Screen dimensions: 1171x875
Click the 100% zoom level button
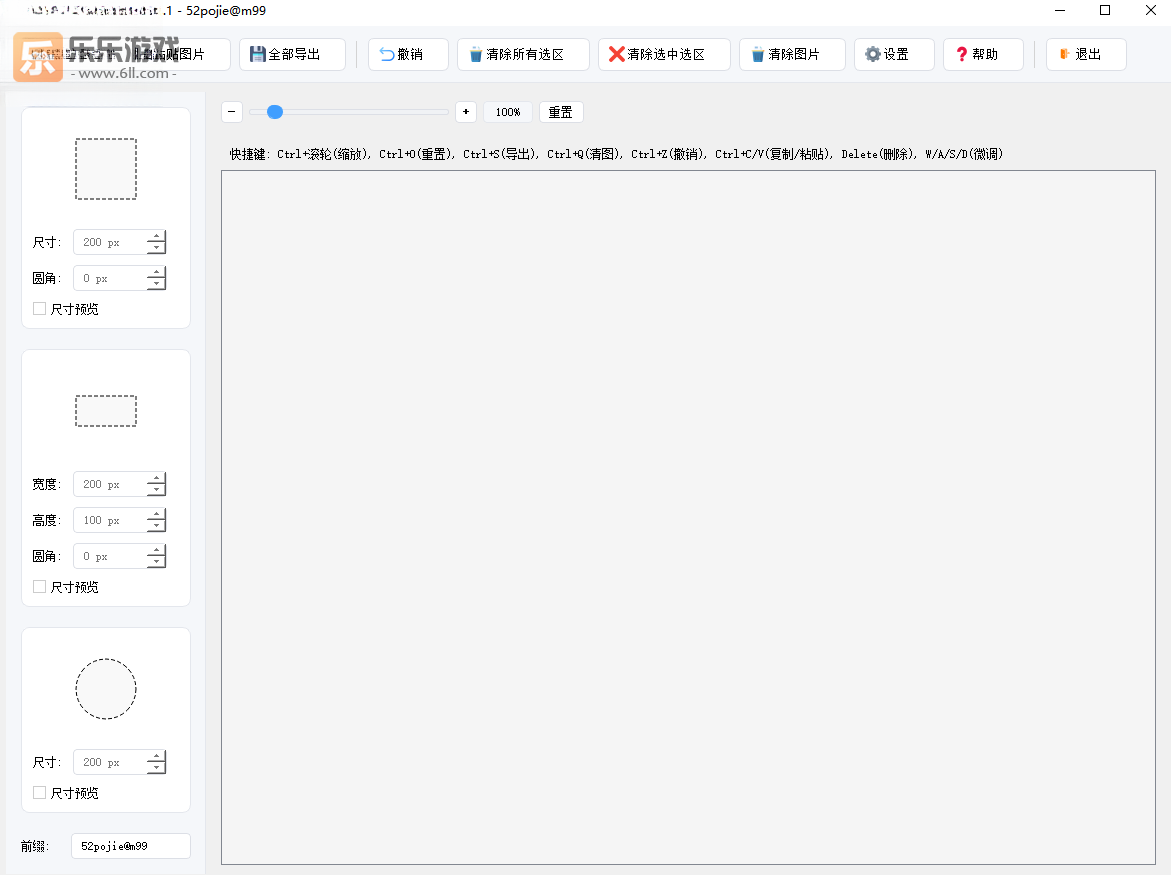coord(508,112)
